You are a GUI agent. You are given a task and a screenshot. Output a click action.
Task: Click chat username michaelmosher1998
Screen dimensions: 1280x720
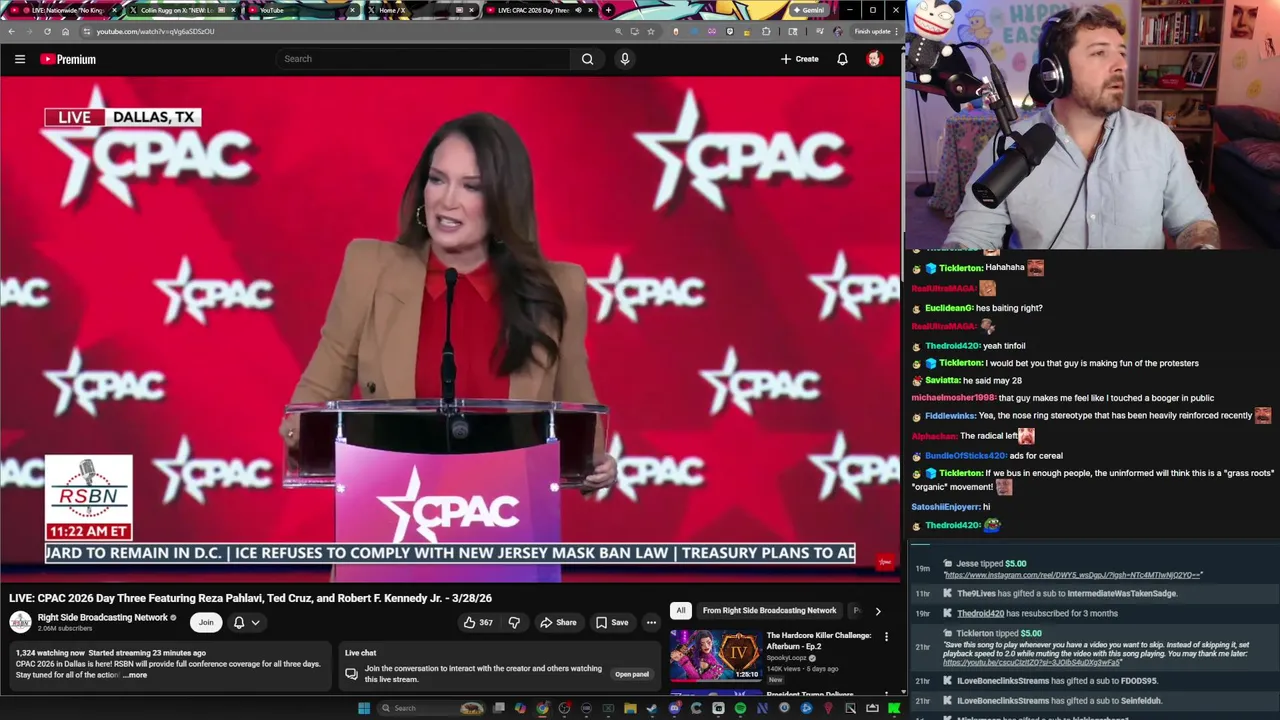pyautogui.click(x=953, y=398)
